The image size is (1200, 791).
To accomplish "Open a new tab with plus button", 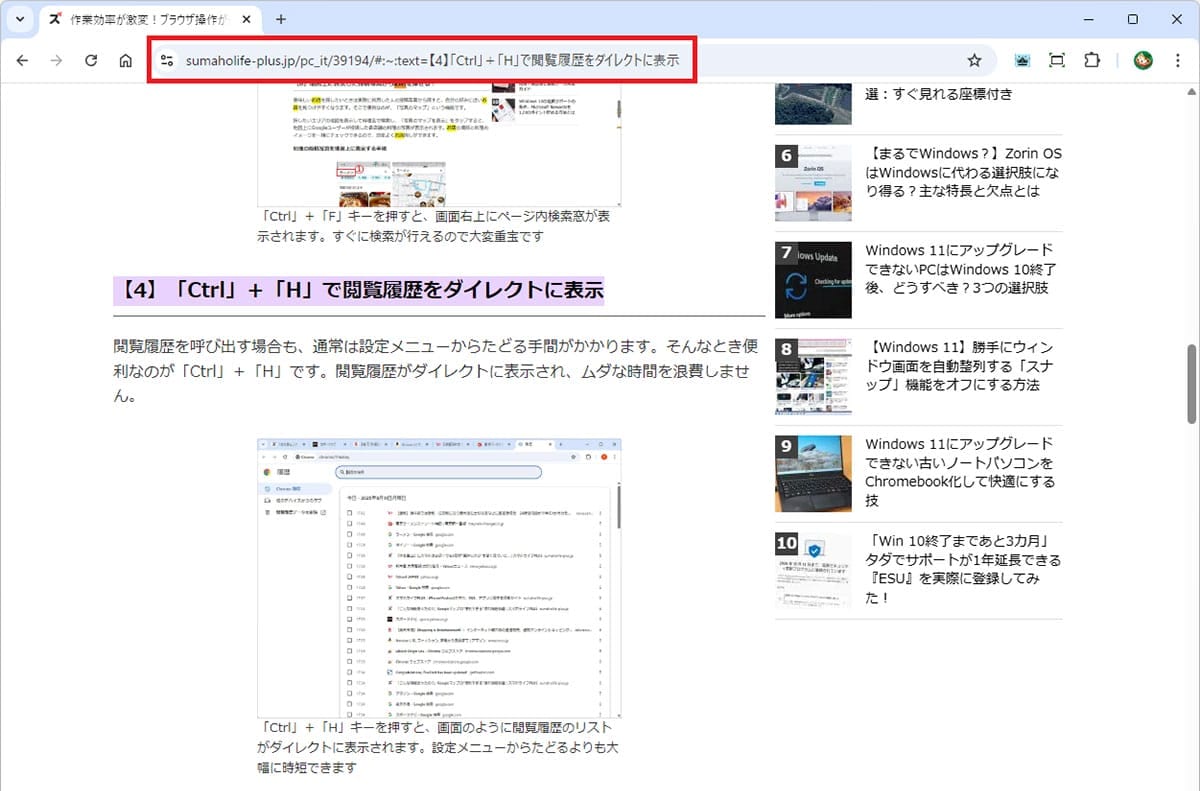I will [x=281, y=19].
